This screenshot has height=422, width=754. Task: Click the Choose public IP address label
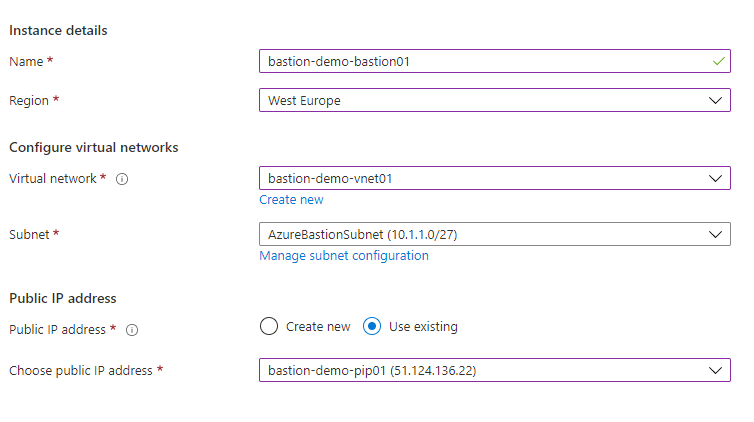81,371
